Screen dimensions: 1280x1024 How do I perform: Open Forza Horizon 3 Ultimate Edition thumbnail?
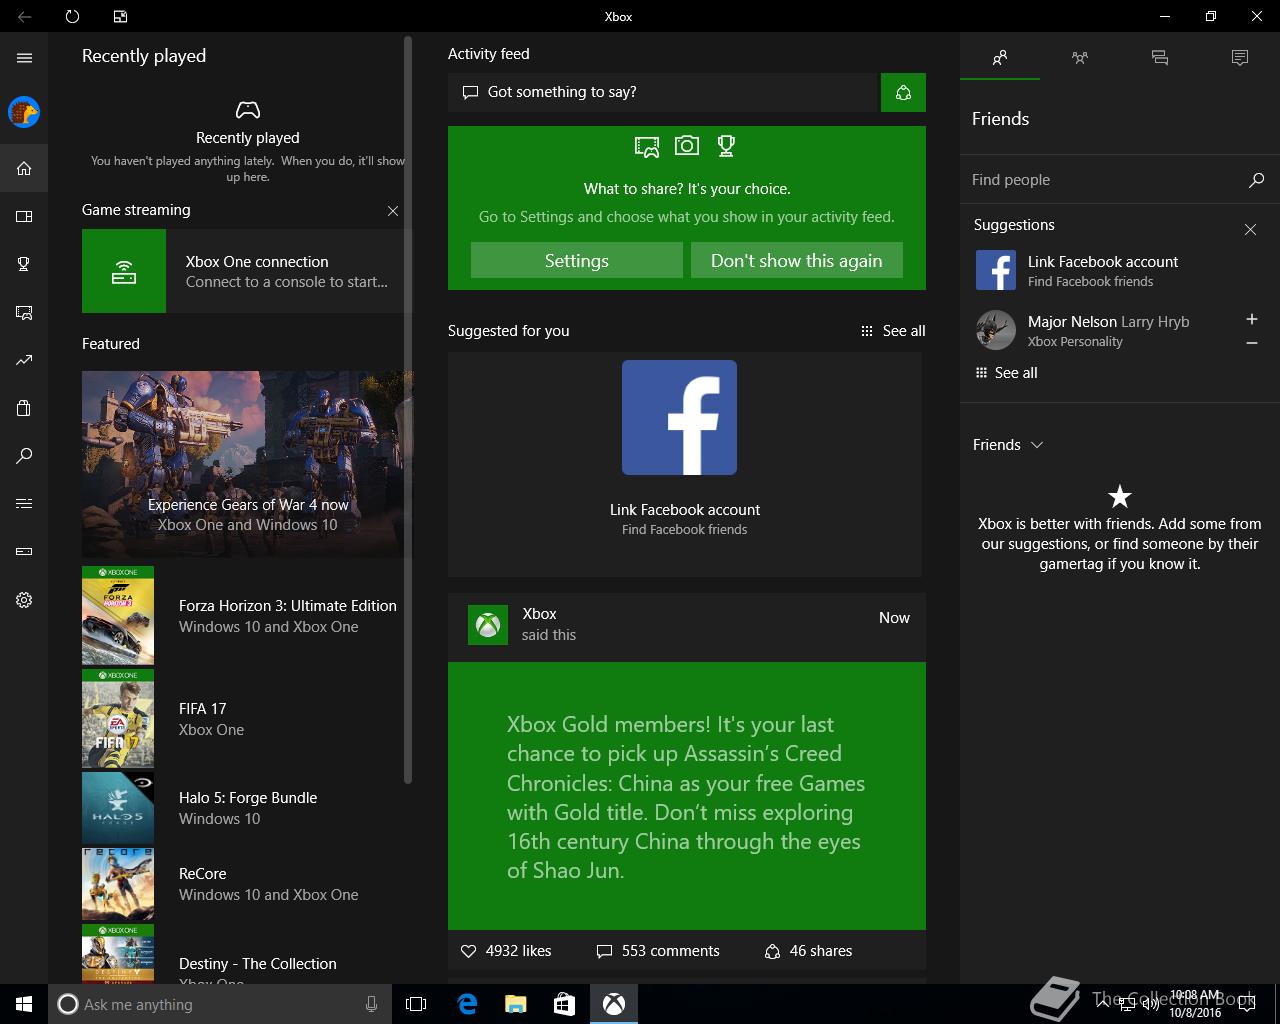pyautogui.click(x=118, y=616)
